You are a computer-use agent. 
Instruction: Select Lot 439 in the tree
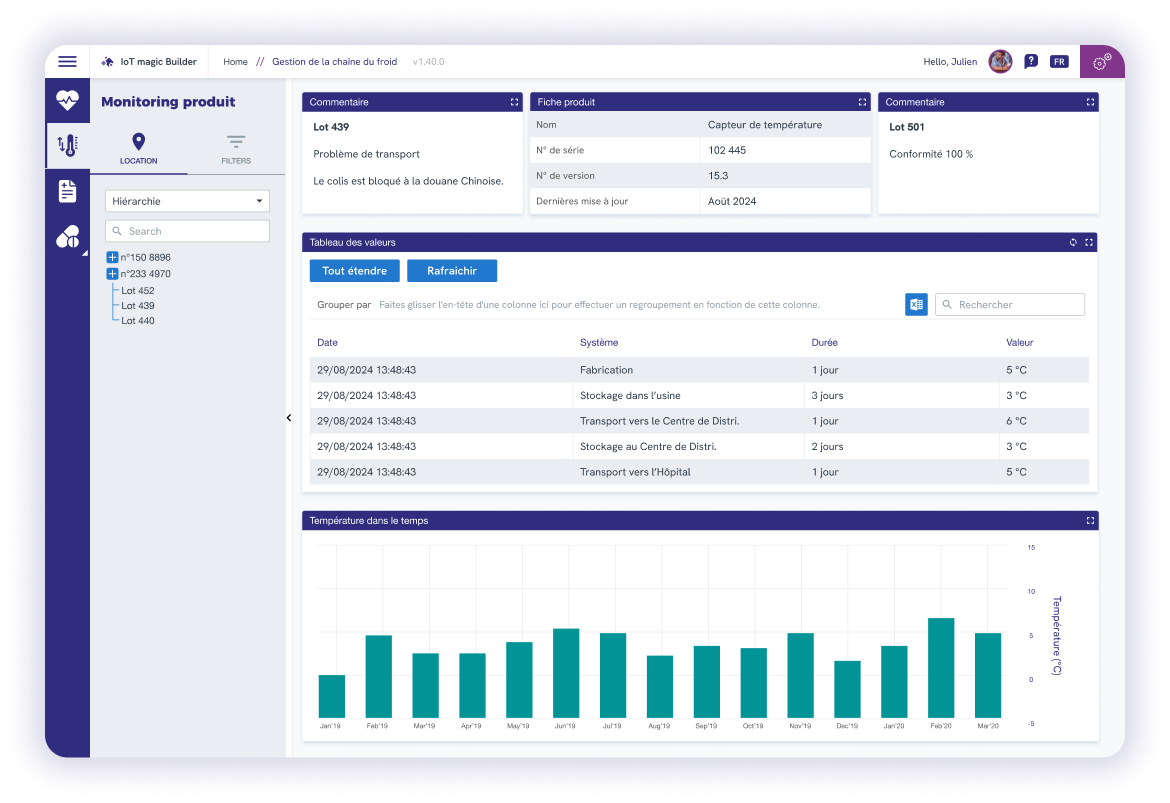click(137, 305)
